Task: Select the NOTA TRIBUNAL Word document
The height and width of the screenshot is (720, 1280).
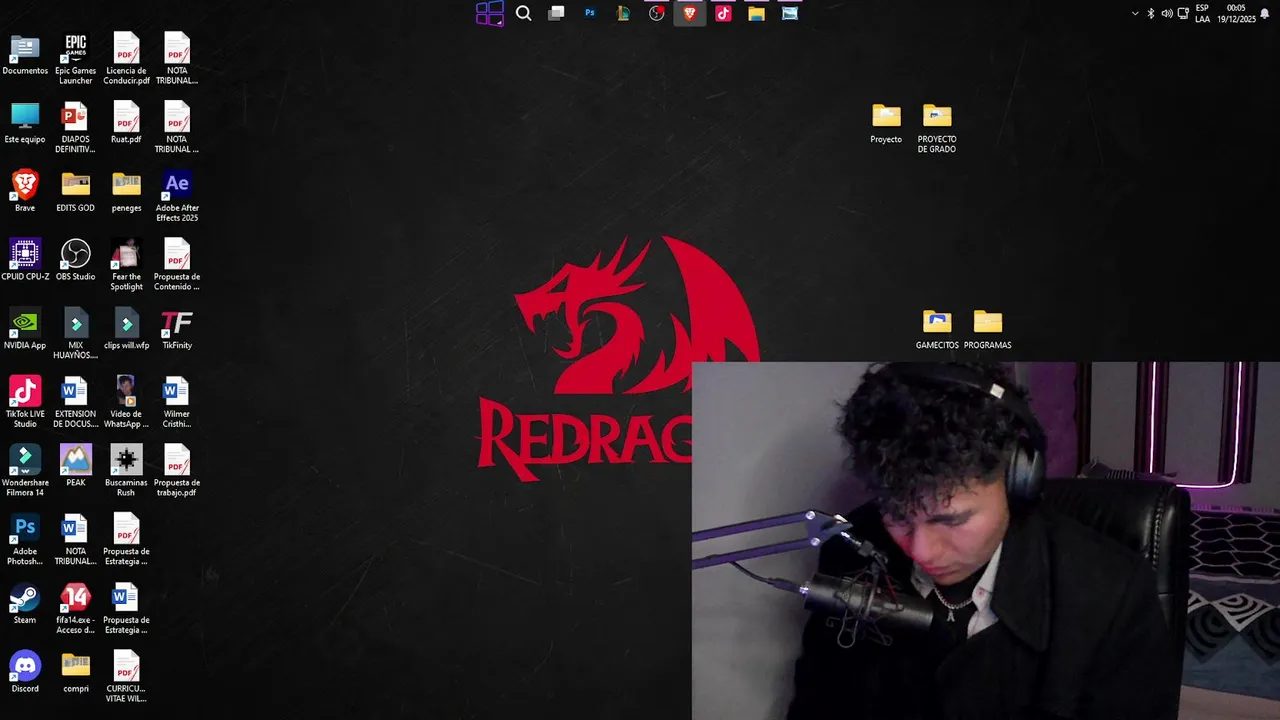Action: coord(76,540)
